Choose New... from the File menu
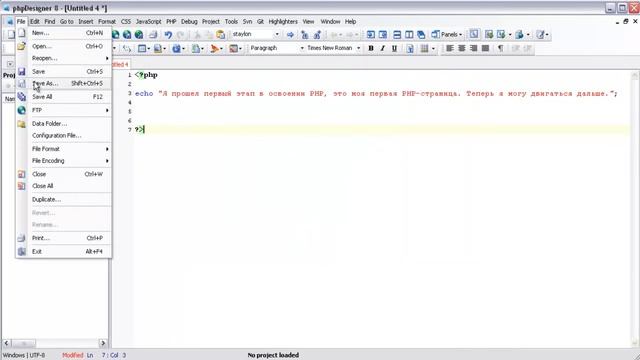 (64, 33)
